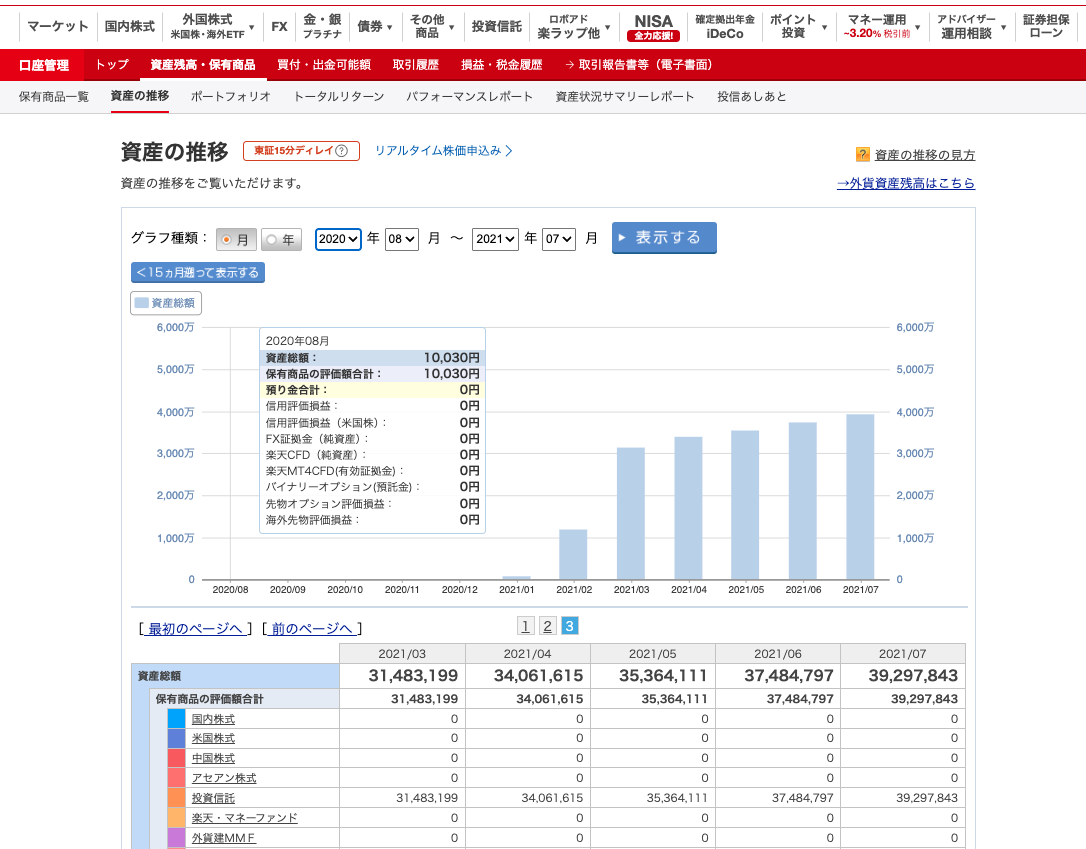Open the 投資信託 menu
The image size is (1086, 849).
[x=496, y=26]
